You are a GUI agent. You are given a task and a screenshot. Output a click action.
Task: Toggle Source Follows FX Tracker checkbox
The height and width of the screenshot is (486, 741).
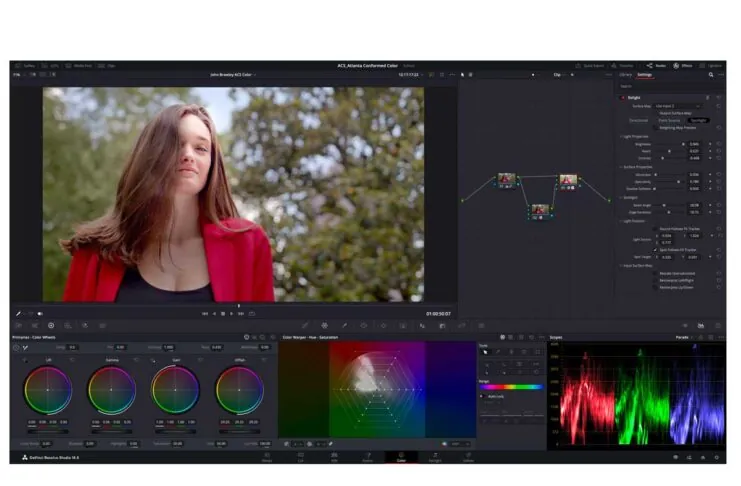pos(657,229)
